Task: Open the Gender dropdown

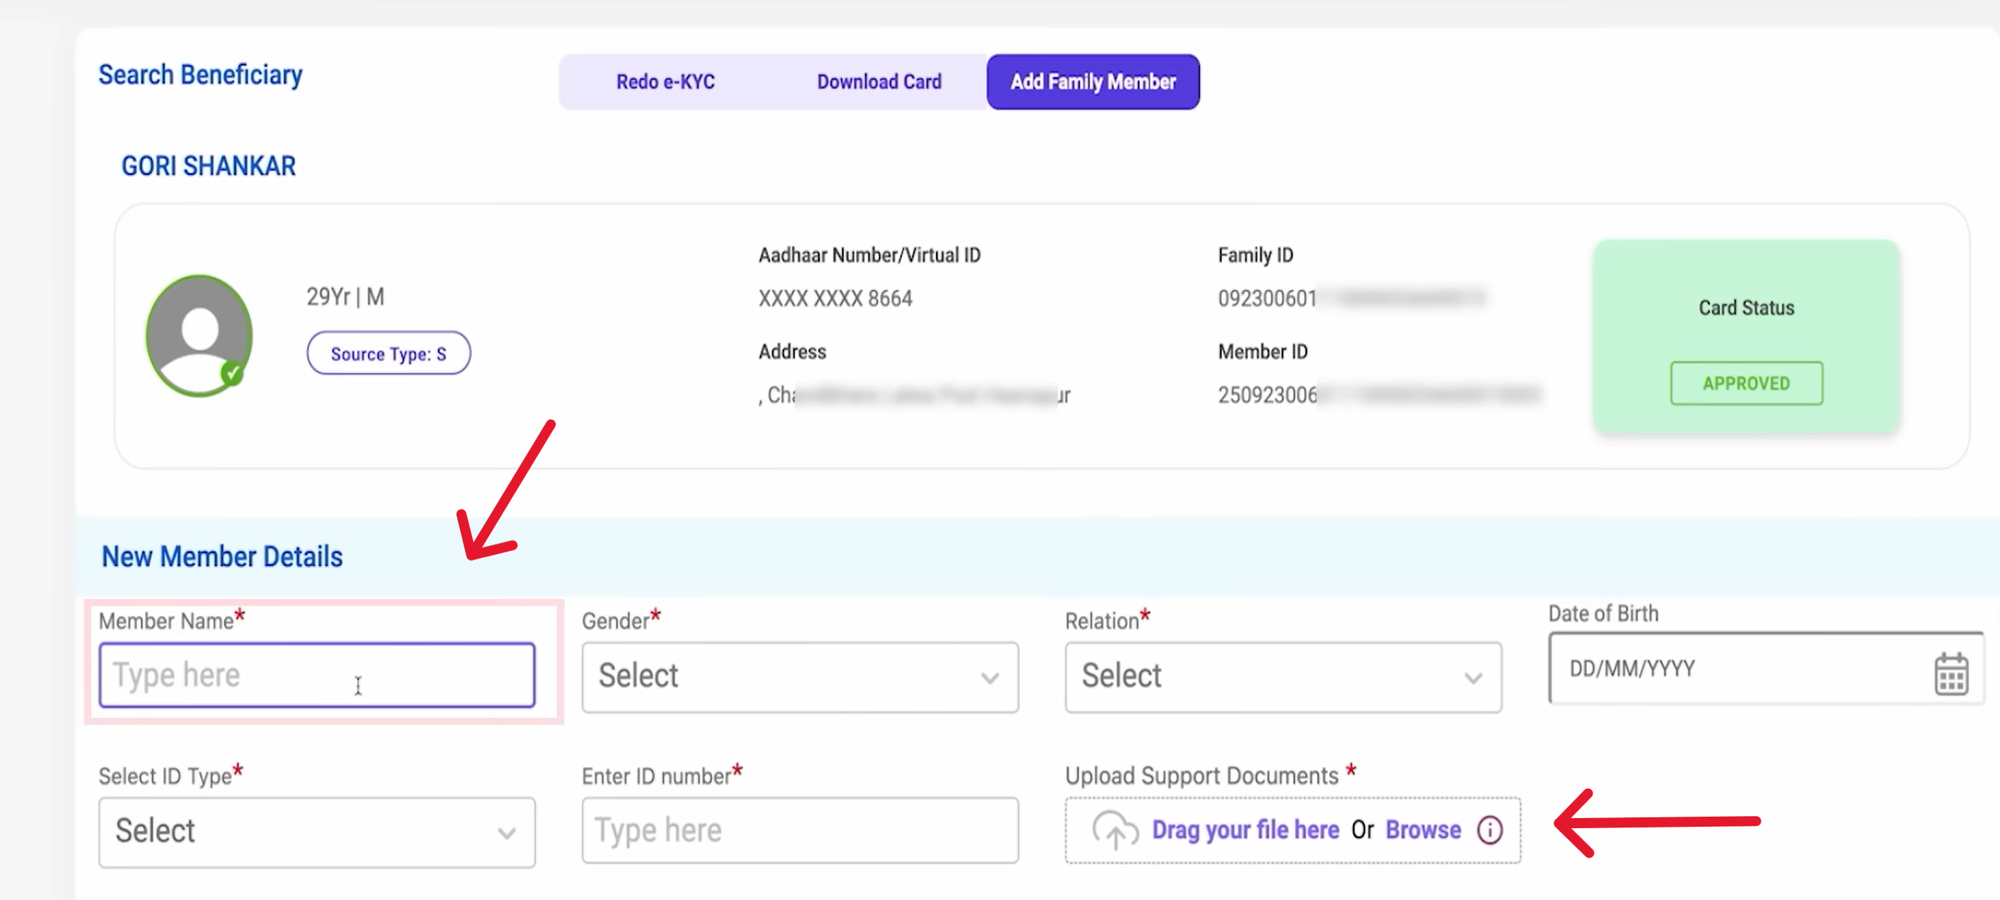Action: [799, 677]
